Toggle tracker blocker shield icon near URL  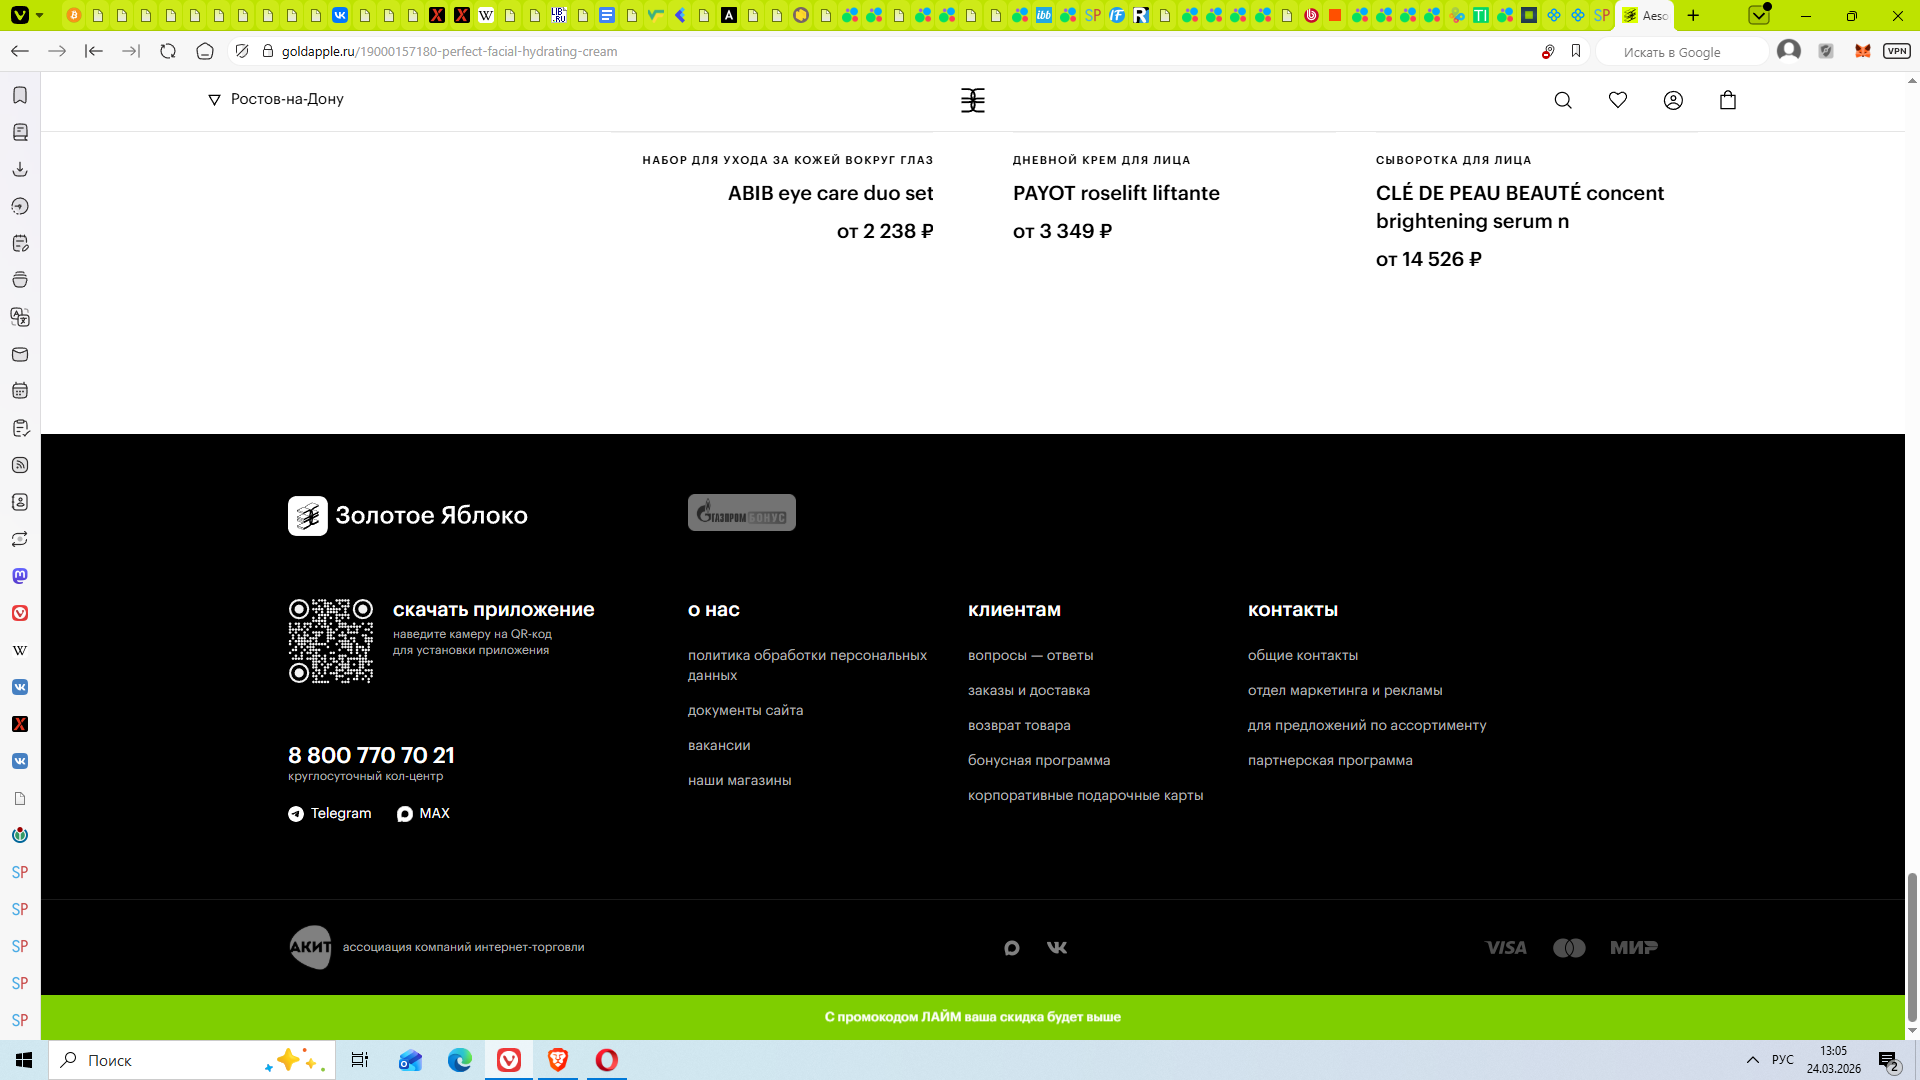coord(242,51)
